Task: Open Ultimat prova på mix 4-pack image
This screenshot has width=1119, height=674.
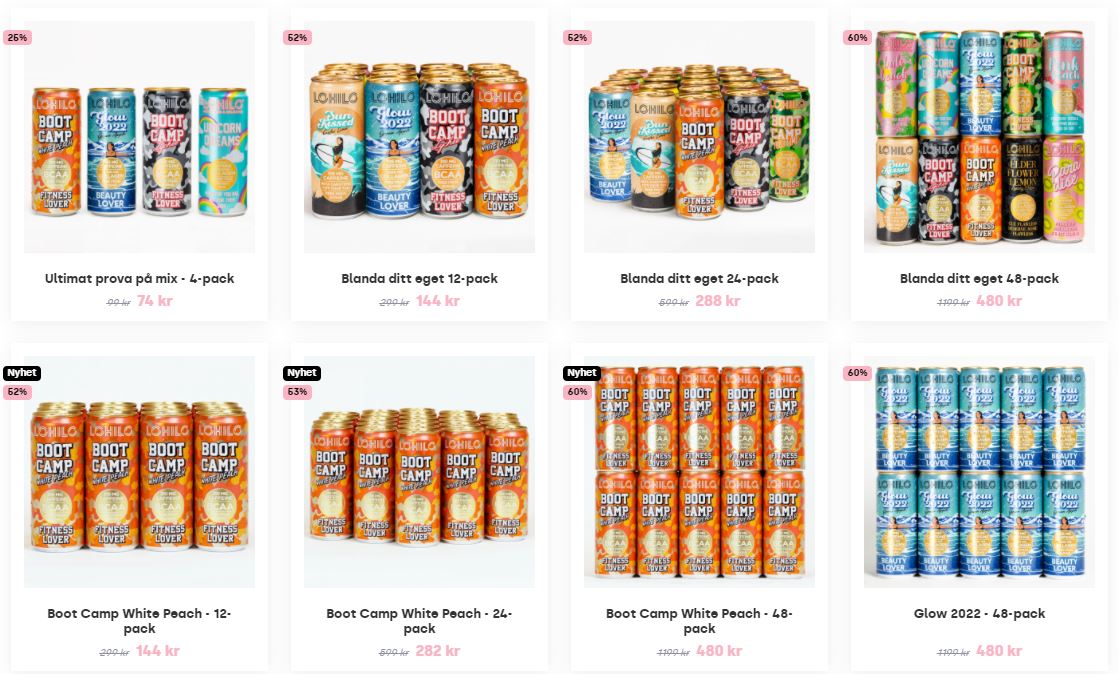Action: click(x=139, y=137)
